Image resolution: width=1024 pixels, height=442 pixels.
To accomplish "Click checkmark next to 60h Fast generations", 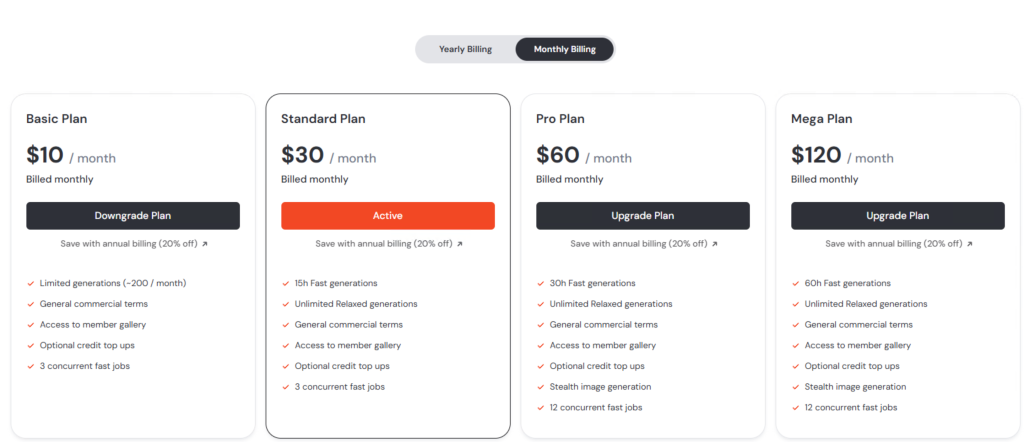I will click(795, 283).
